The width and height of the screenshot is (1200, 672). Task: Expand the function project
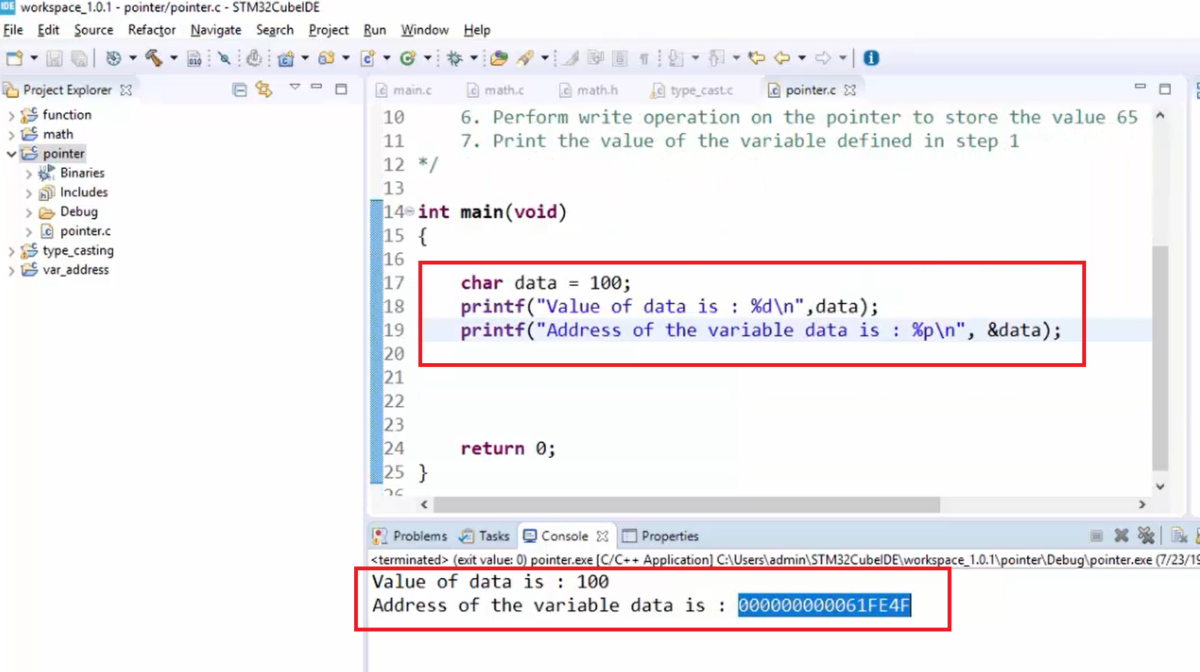11,115
